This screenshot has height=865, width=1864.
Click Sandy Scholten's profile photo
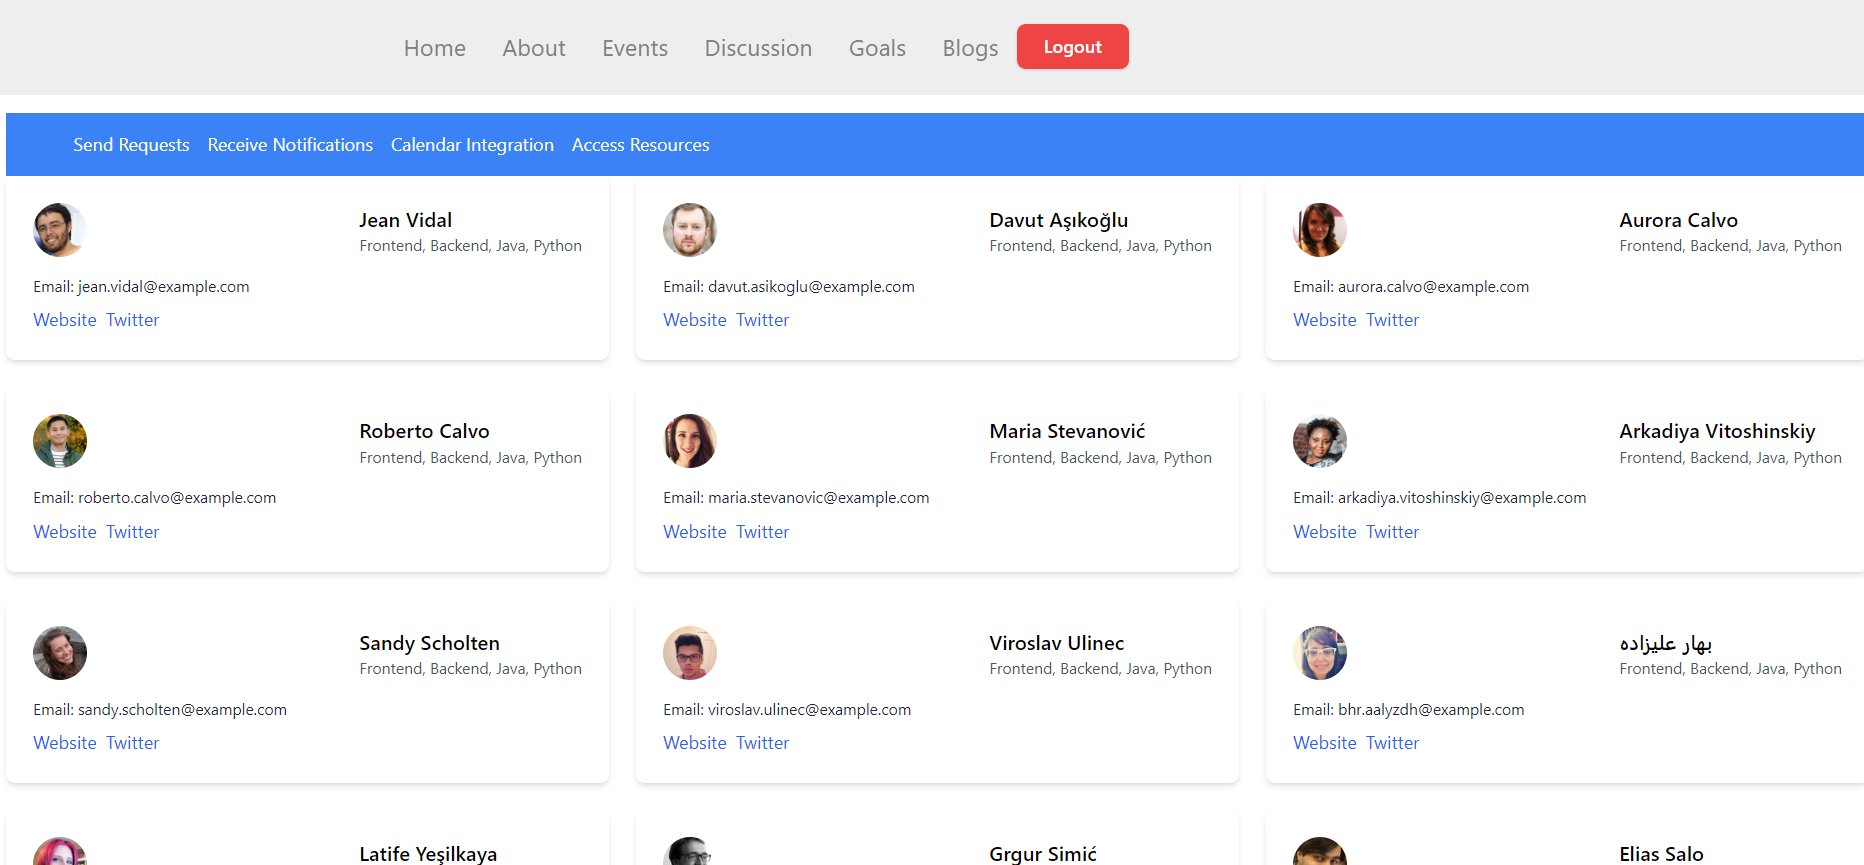(x=60, y=653)
